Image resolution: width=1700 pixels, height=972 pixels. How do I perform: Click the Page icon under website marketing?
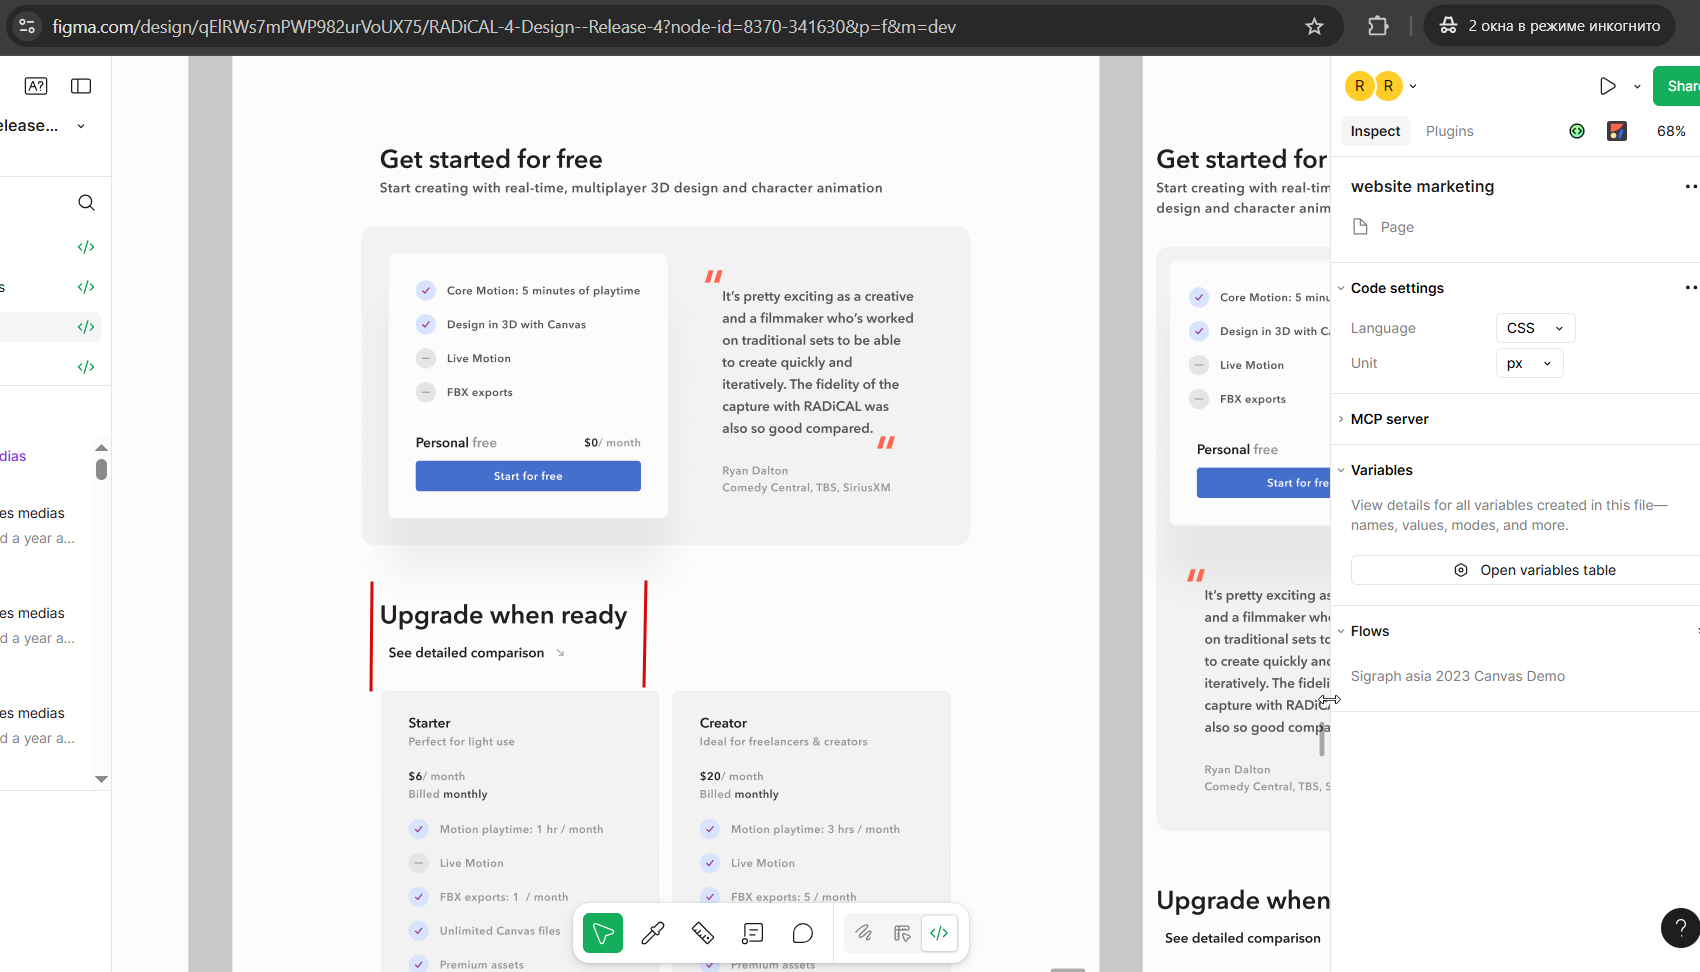point(1360,226)
